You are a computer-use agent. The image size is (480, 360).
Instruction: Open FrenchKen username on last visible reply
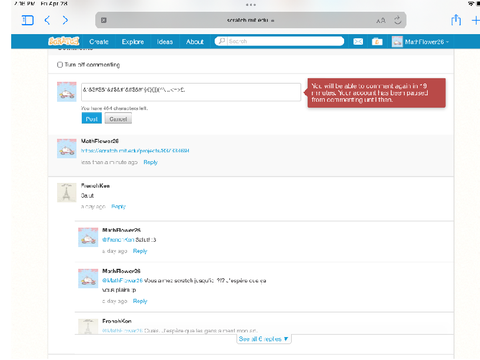click(x=117, y=321)
